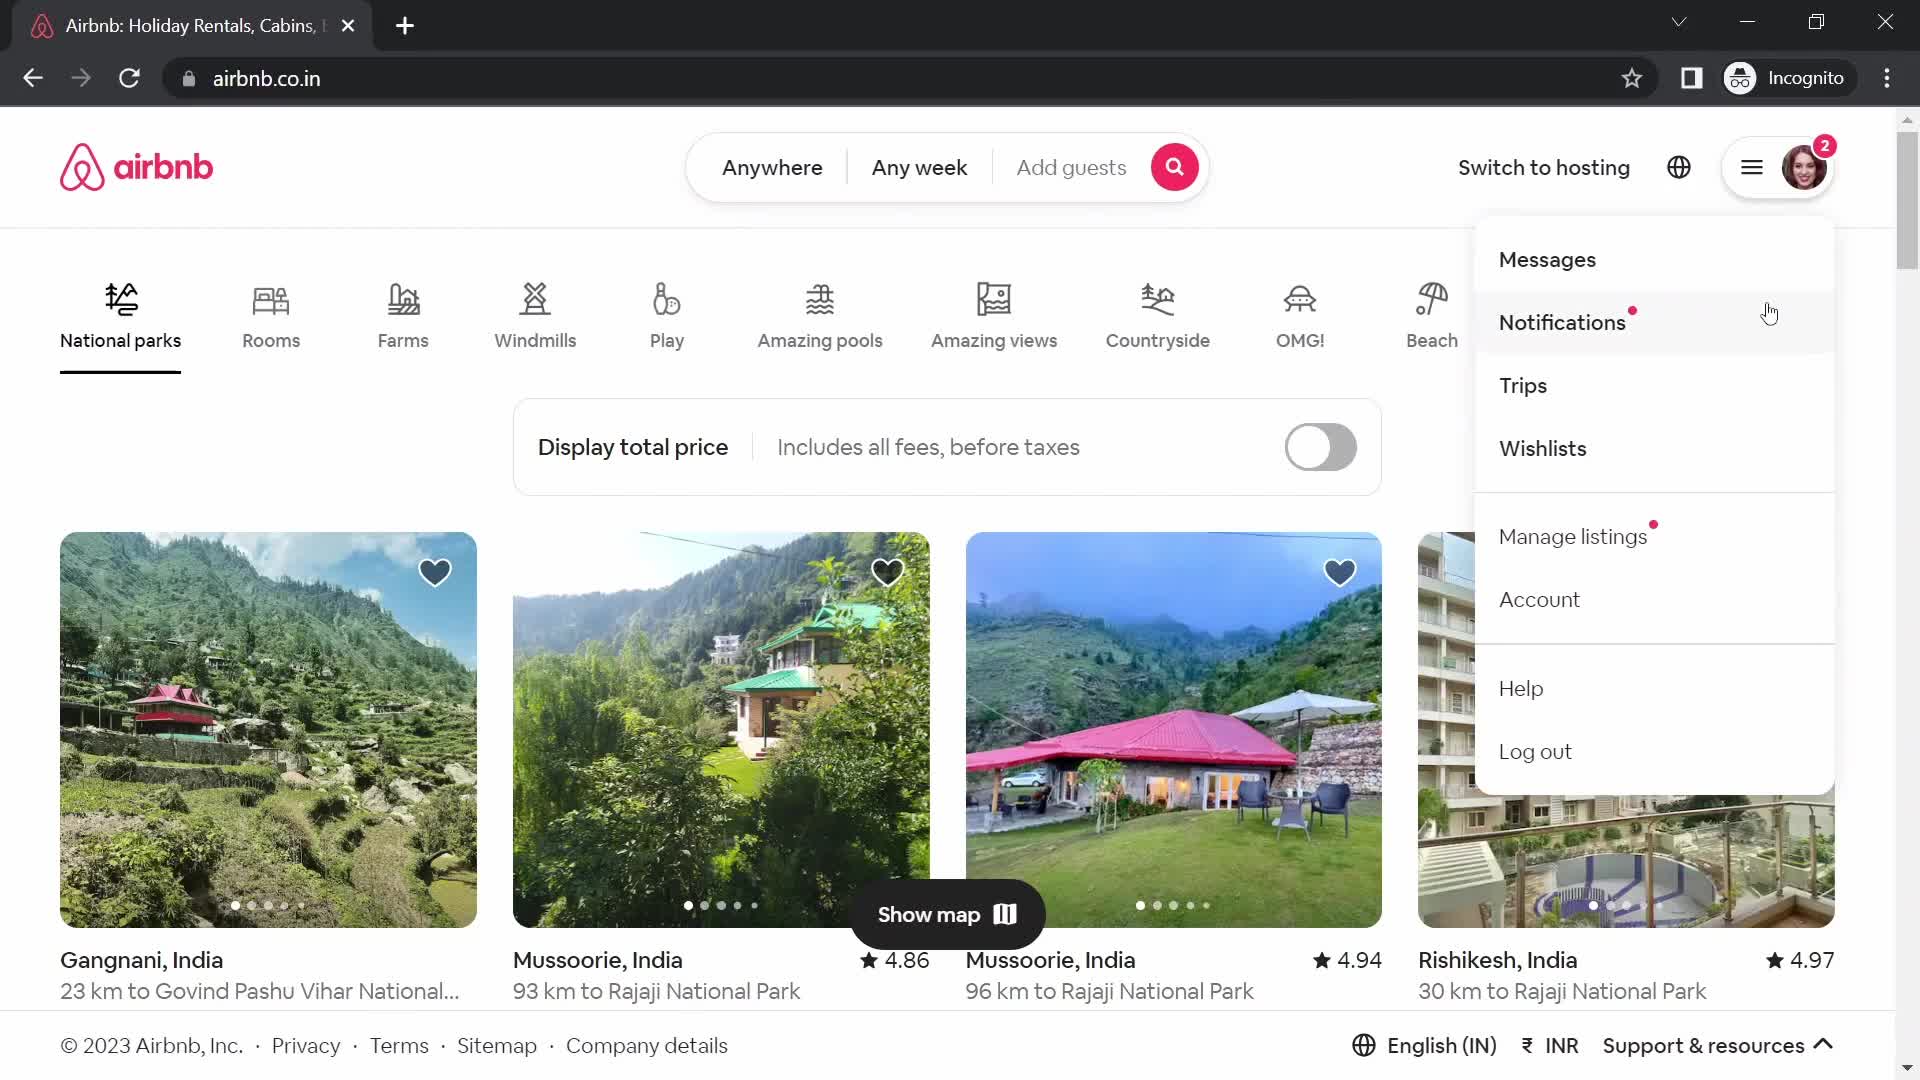Open the Beach category
Image resolution: width=1920 pixels, height=1080 pixels.
(1431, 315)
